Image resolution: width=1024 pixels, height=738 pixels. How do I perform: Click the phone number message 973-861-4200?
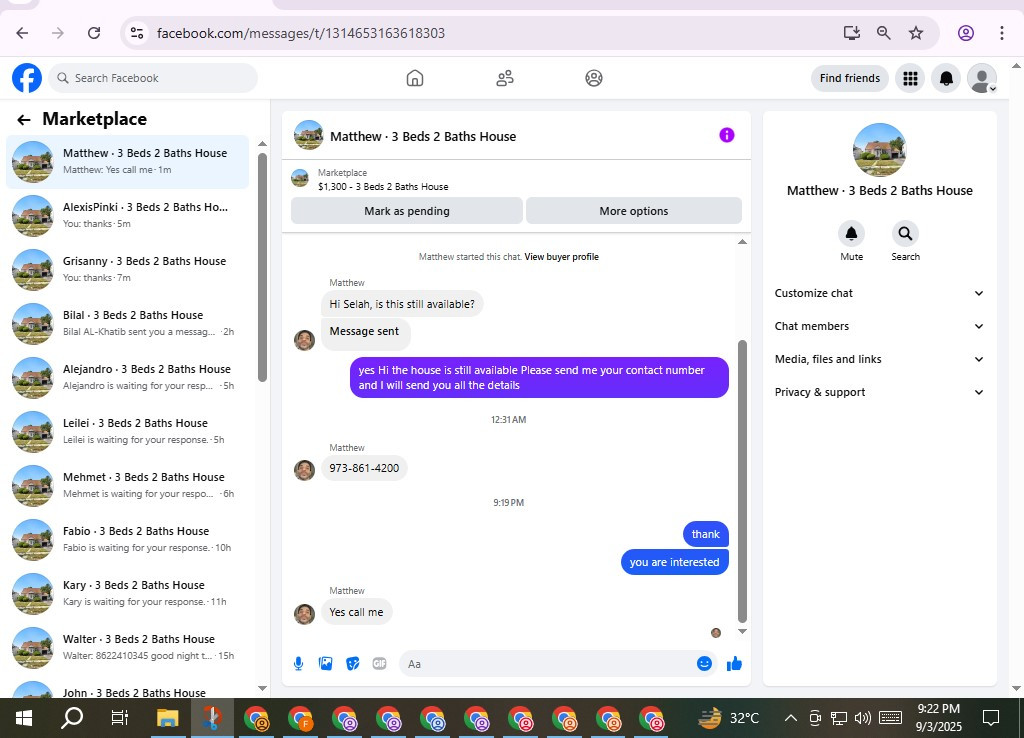tap(364, 468)
